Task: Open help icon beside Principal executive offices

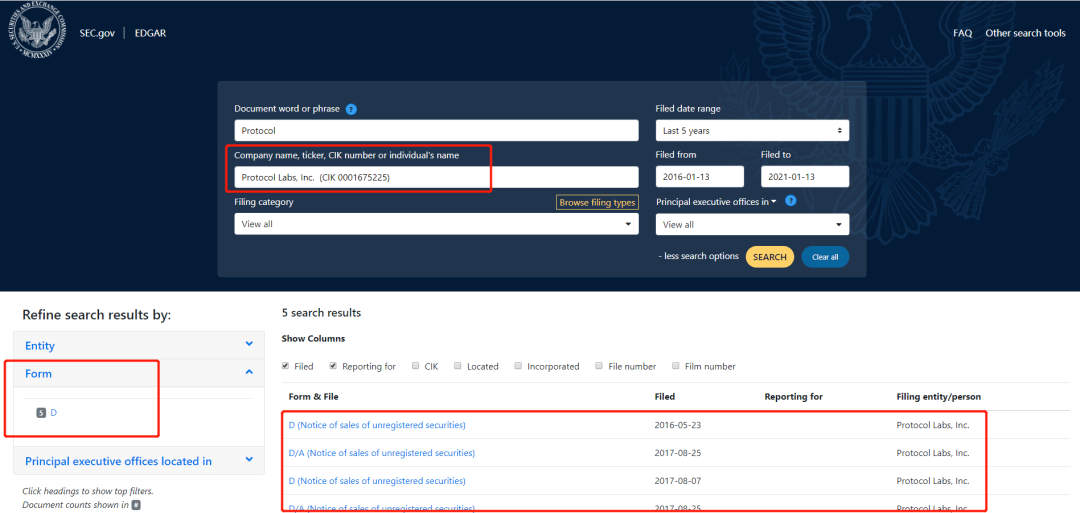Action: [x=791, y=201]
